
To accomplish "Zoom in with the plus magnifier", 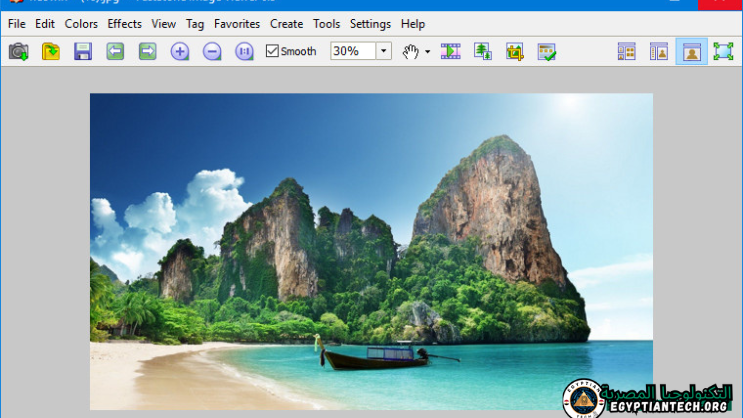I will coord(180,51).
